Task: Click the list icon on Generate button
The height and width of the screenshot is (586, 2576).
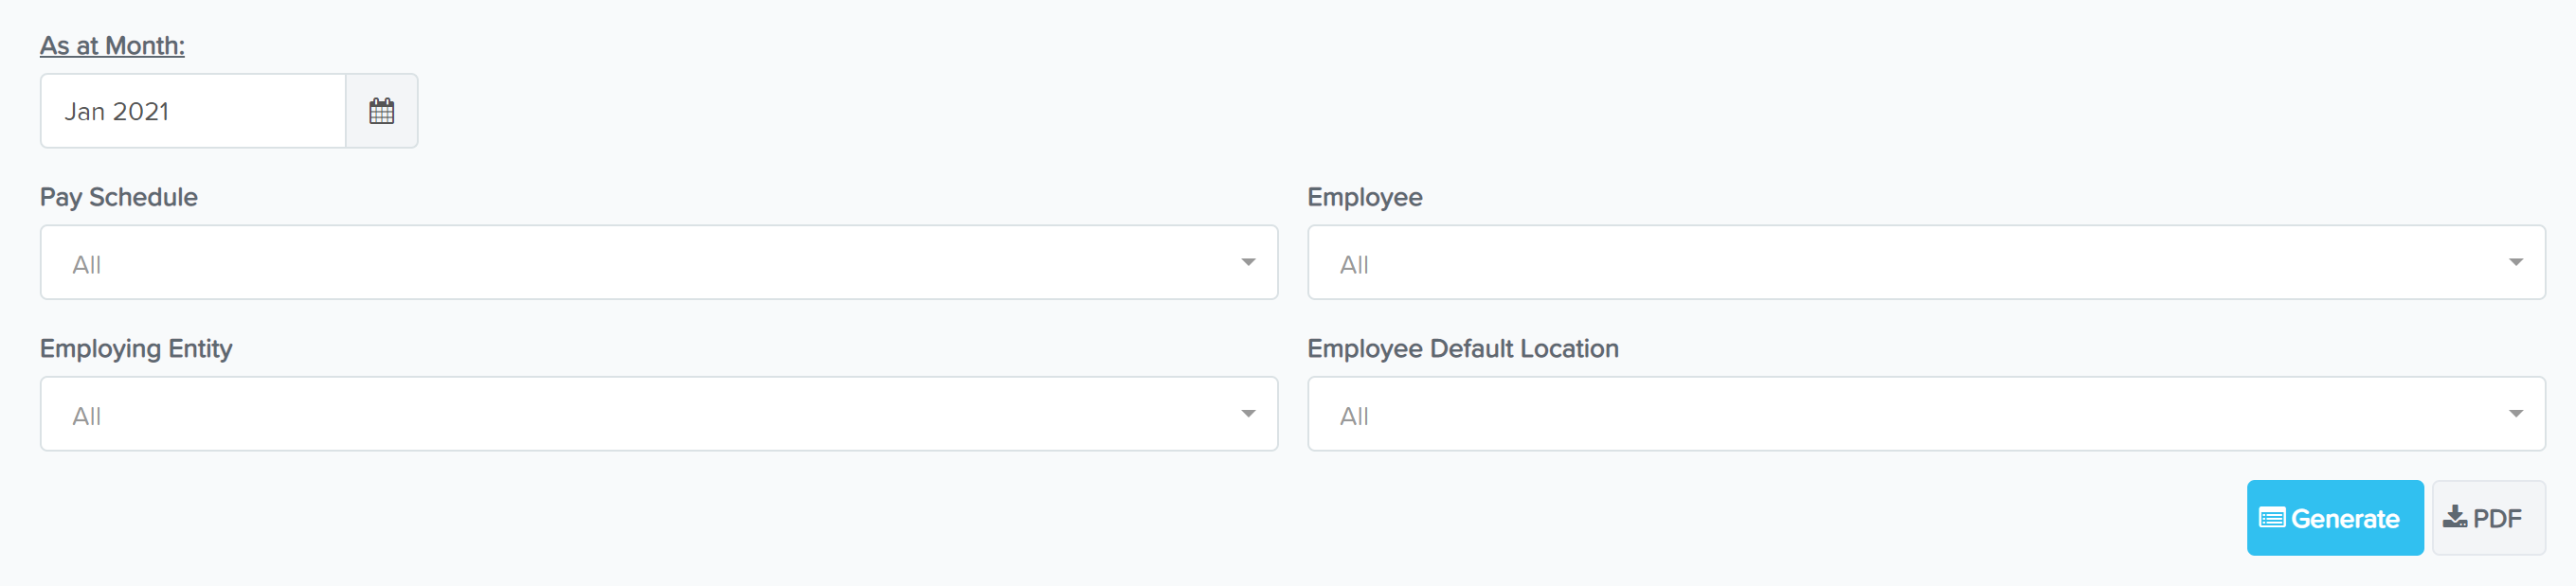Action: point(2272,518)
